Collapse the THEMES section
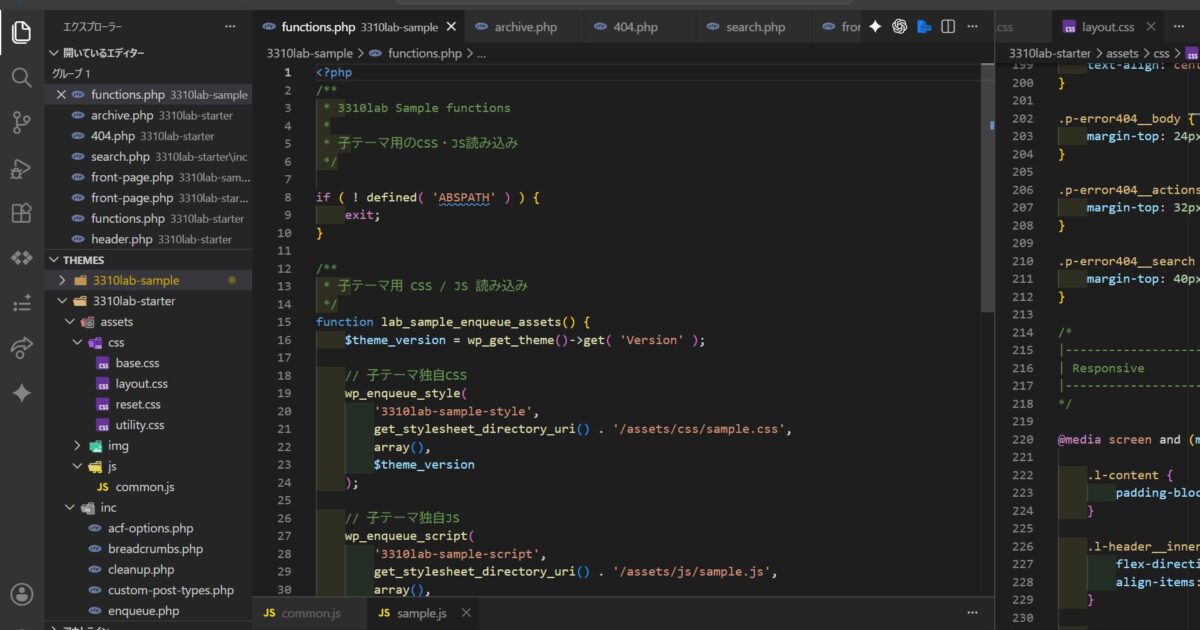1200x630 pixels. tap(55, 260)
